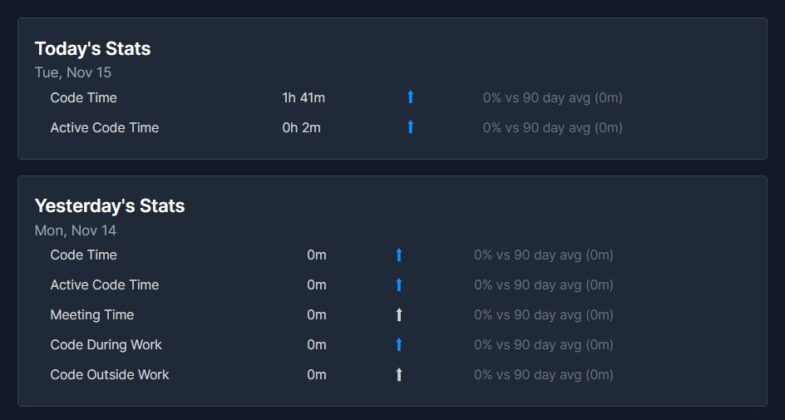Click the 90 day avg text for today's Code Time
This screenshot has width=785, height=420.
(552, 98)
